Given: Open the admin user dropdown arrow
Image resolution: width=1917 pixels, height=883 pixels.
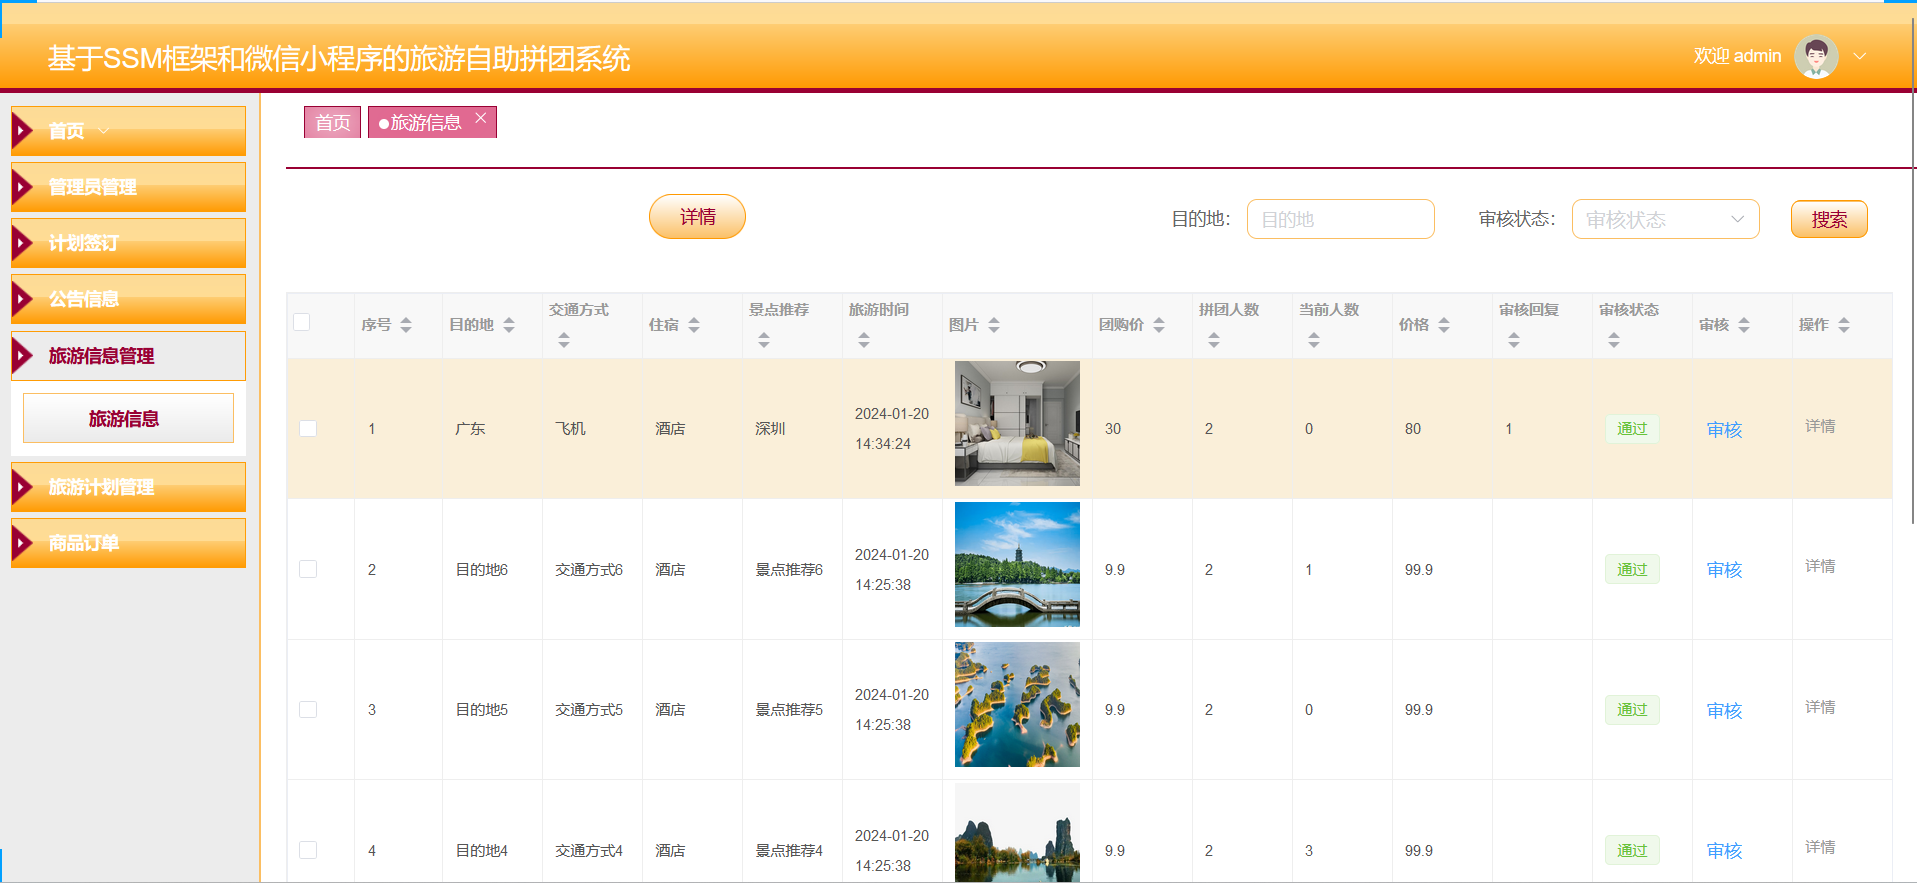Looking at the screenshot, I should coord(1860,56).
